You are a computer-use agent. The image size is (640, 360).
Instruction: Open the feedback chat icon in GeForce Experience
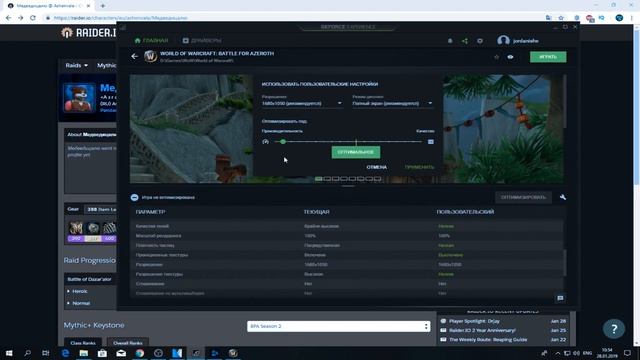[560, 298]
